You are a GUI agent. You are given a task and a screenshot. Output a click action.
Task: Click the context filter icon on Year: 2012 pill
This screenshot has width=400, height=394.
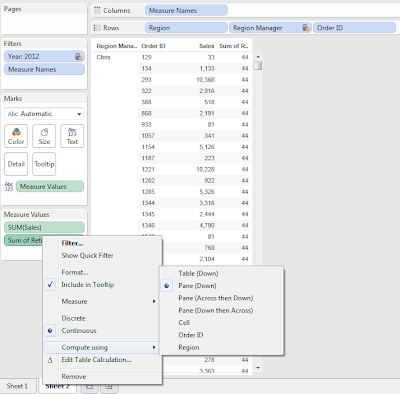pyautogui.click(x=78, y=57)
